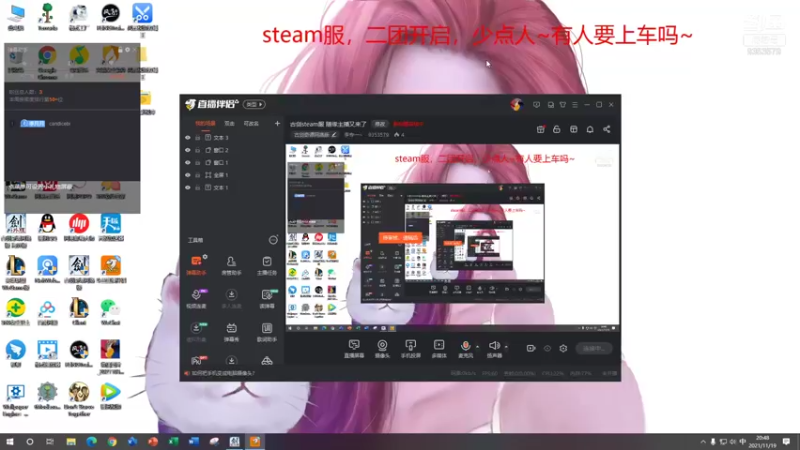Switch to the second scene tab
Viewport: 800px width, 450px height.
pos(230,123)
